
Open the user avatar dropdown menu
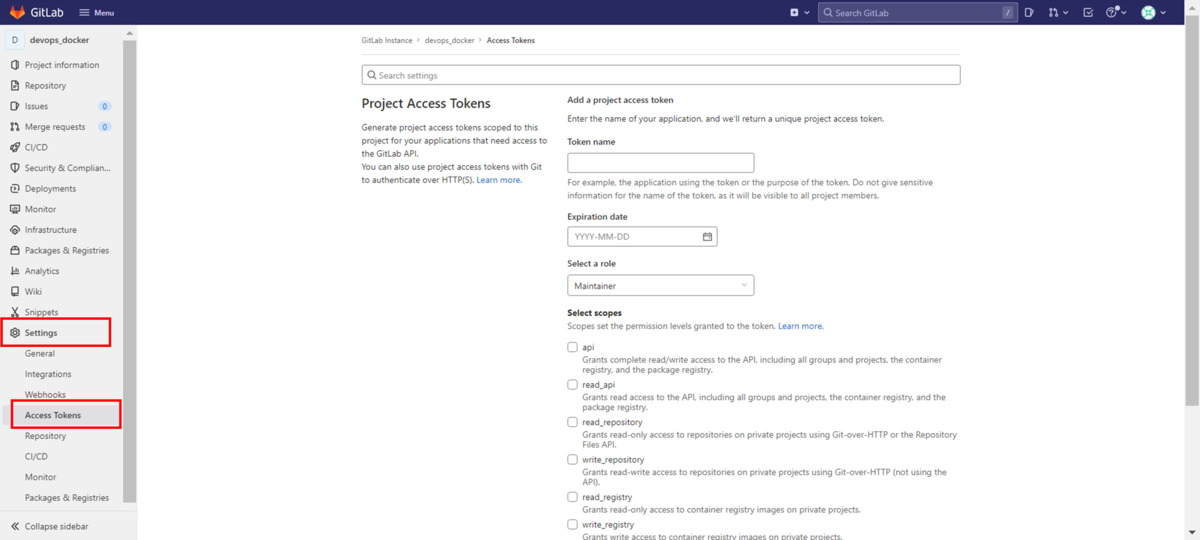(1153, 12)
